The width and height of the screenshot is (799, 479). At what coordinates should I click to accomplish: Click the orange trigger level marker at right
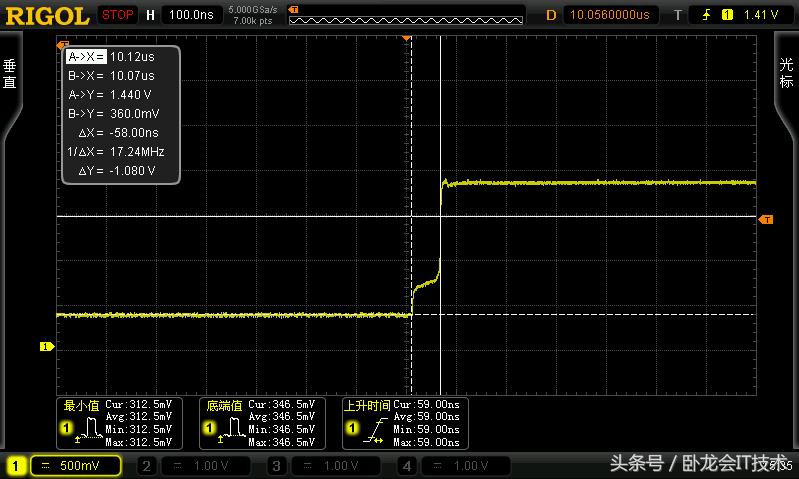pos(766,218)
